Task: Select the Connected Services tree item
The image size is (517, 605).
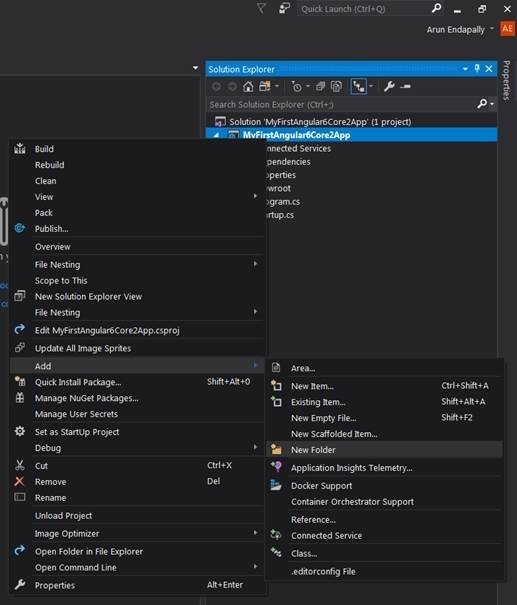Action: point(298,148)
